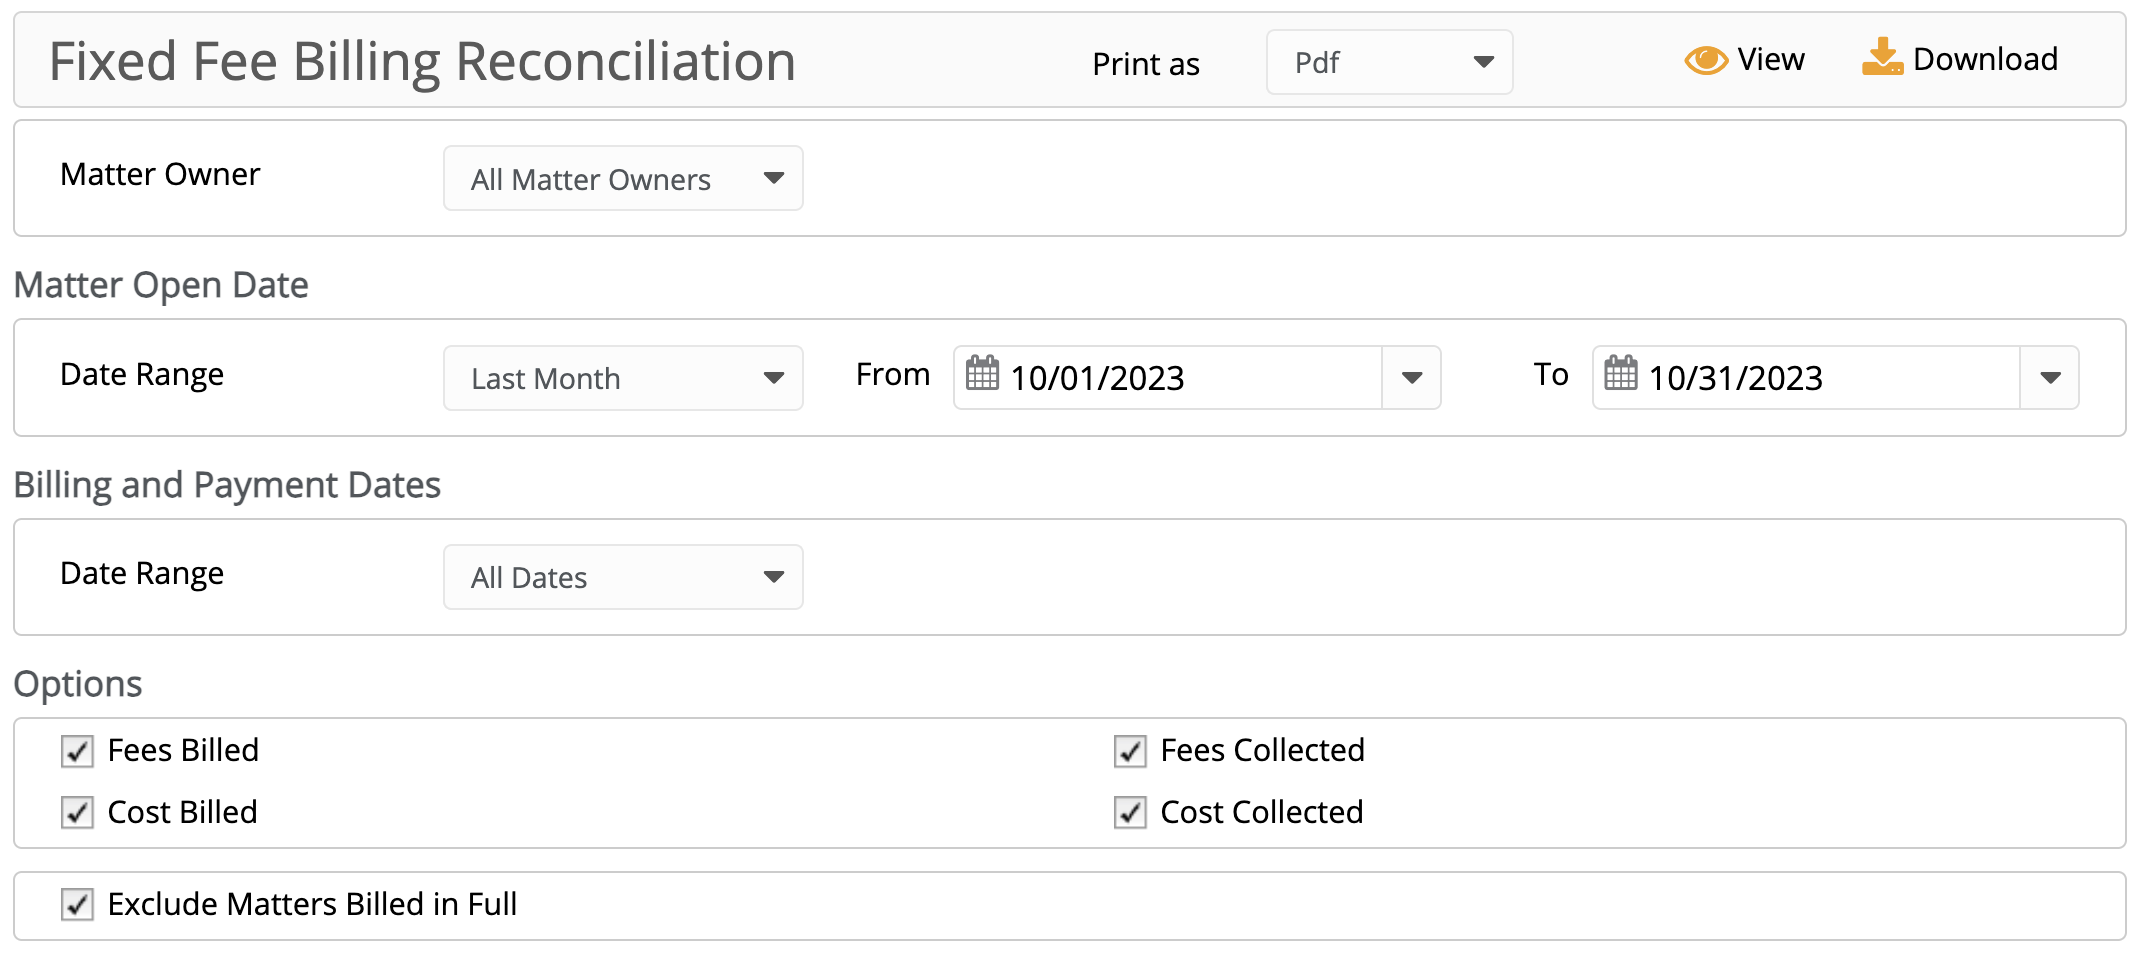The width and height of the screenshot is (2140, 960).
Task: Open the All Matter Owners dropdown
Action: coord(623,178)
